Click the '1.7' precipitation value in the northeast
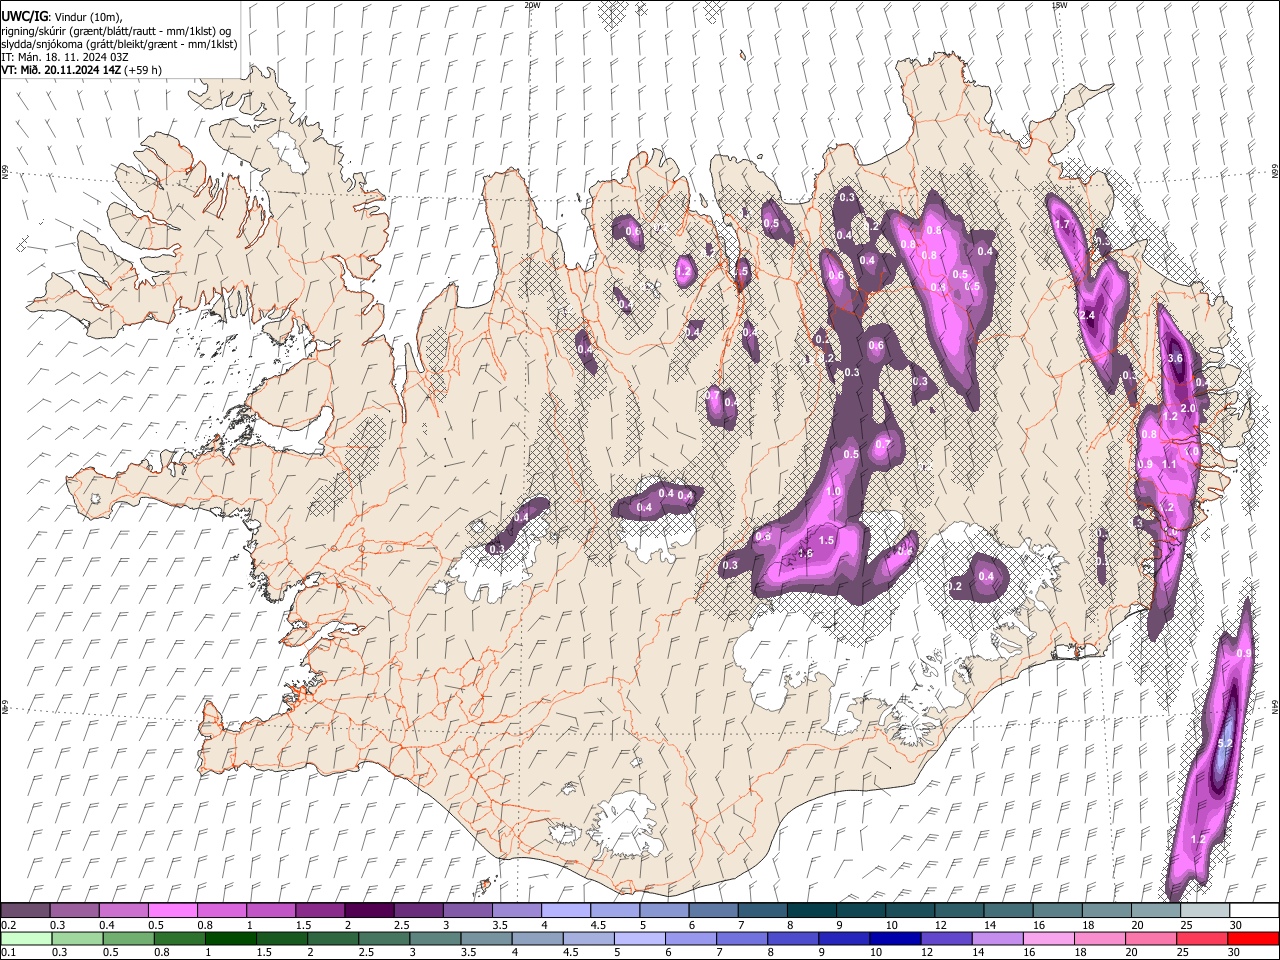Image resolution: width=1280 pixels, height=960 pixels. pyautogui.click(x=1063, y=225)
